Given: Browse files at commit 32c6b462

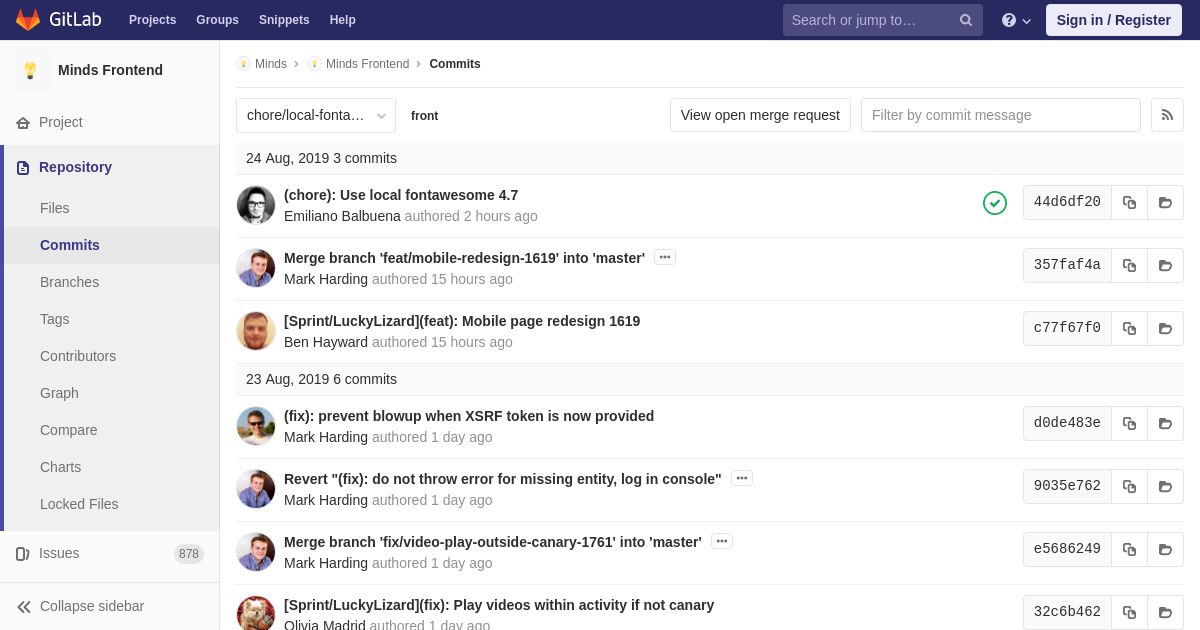Looking at the screenshot, I should tap(1165, 613).
